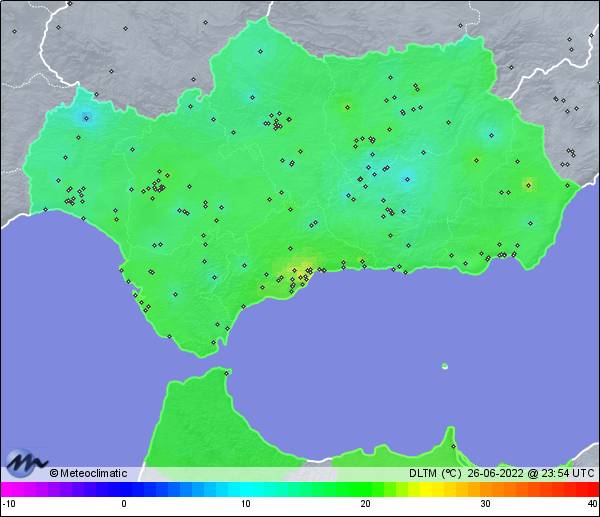Click the 40 scale label

tap(593, 503)
